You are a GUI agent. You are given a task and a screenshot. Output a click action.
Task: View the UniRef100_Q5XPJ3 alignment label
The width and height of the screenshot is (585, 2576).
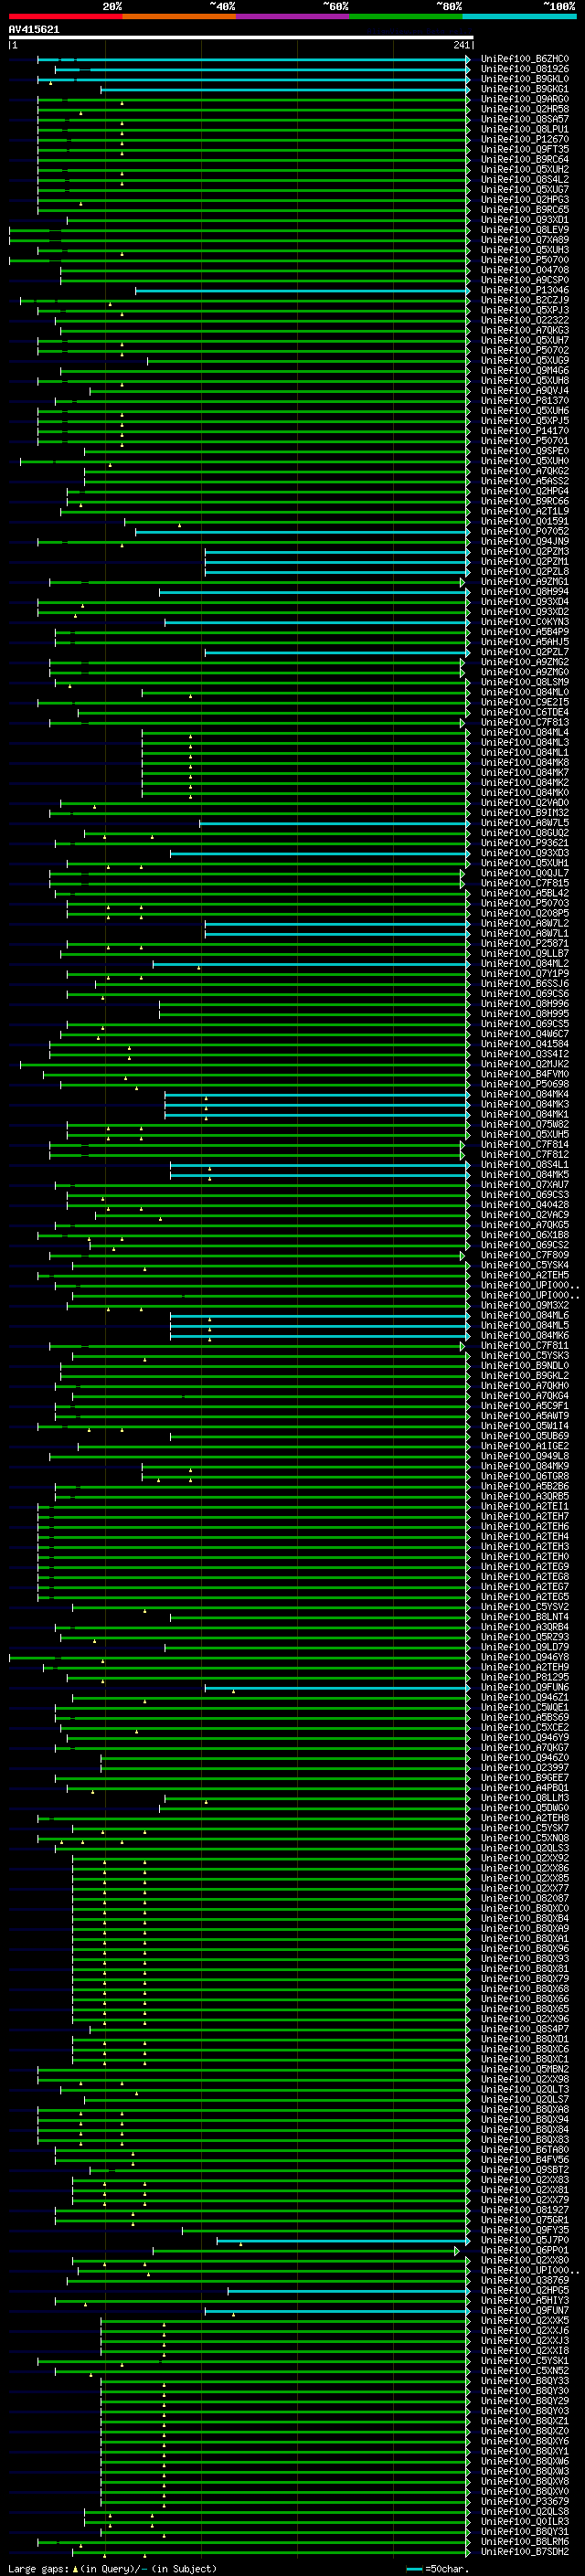point(524,310)
